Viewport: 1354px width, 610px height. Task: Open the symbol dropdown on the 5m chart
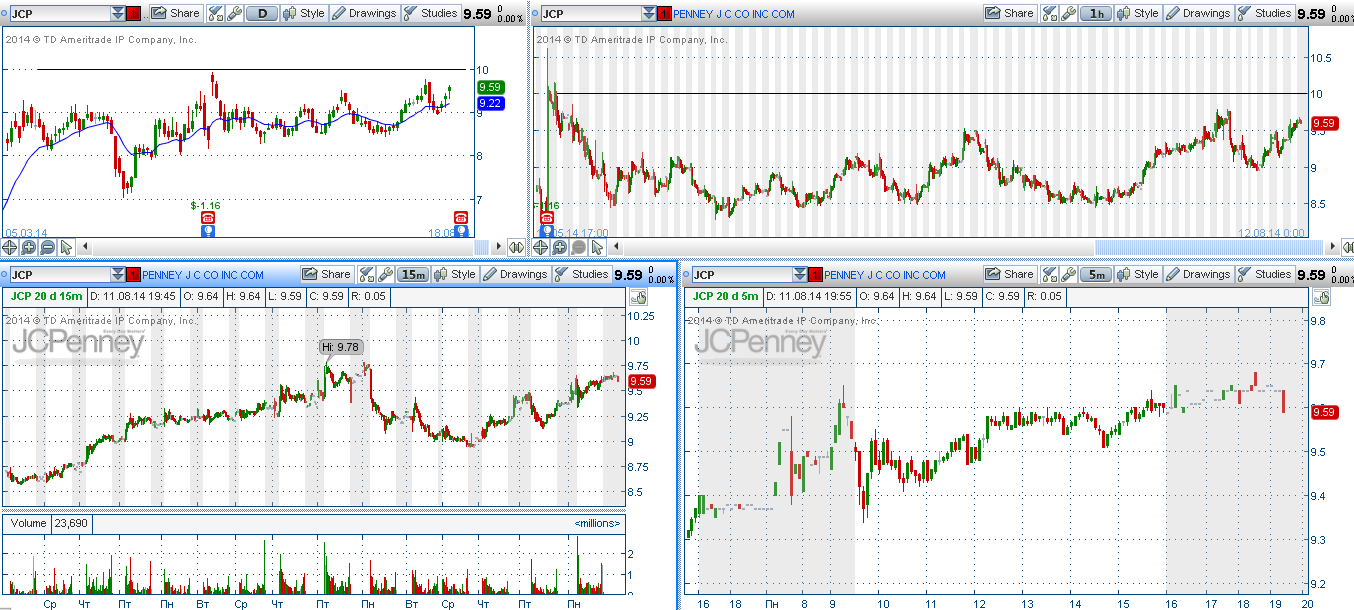(801, 275)
